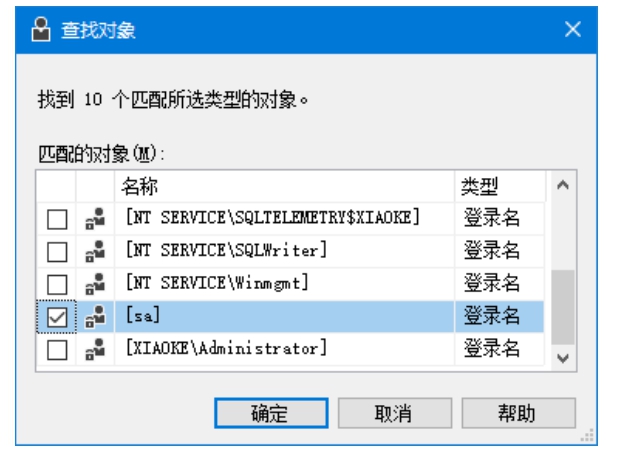Screen dimensions: 617x469
Task: Tick the Winmgmt login checkbox
Action: coord(57,284)
